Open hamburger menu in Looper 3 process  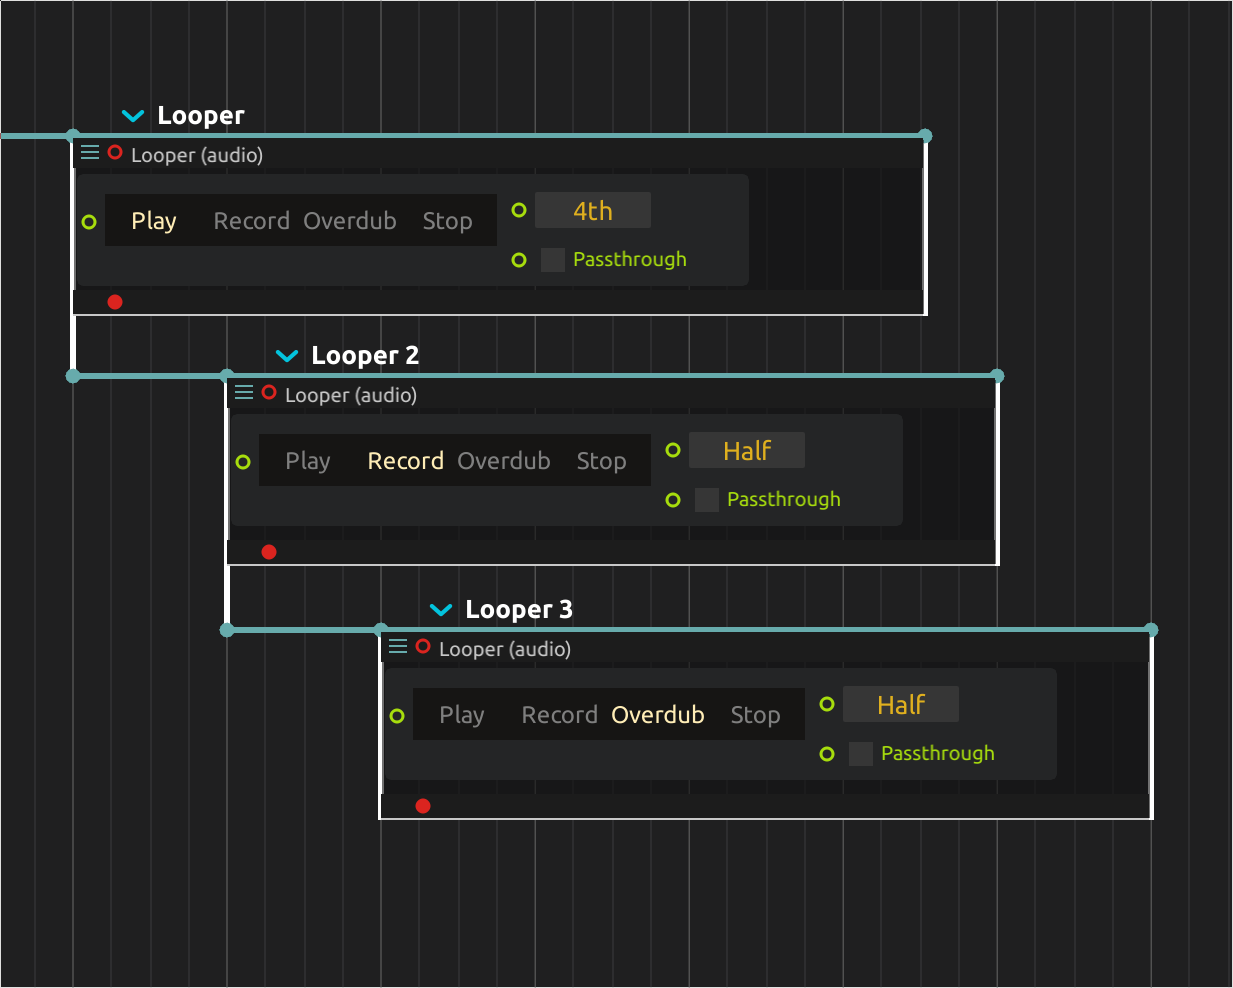pyautogui.click(x=398, y=647)
